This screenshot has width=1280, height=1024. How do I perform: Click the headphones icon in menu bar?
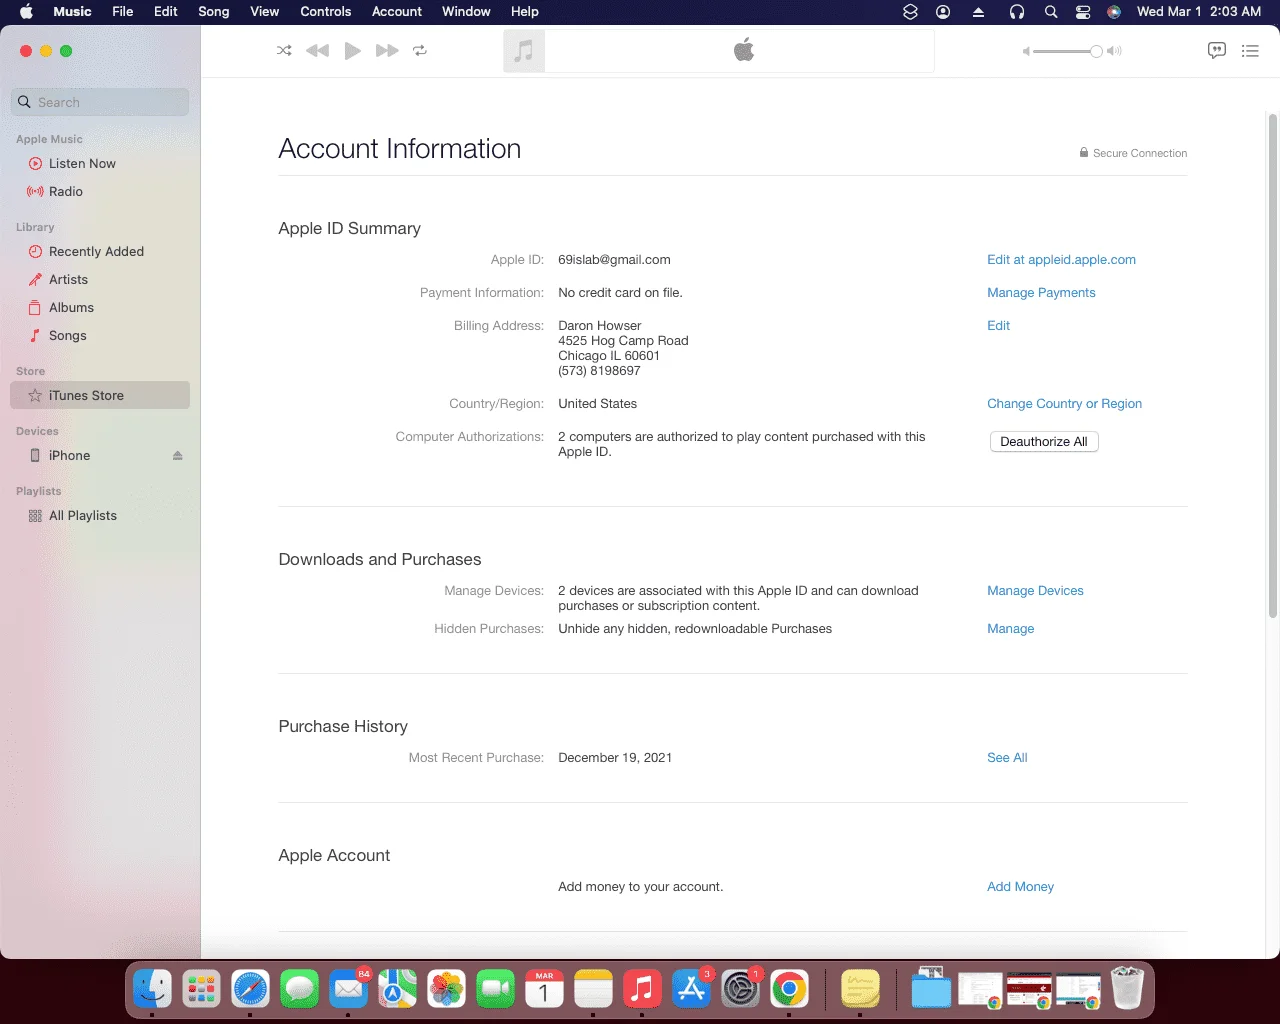(1017, 12)
